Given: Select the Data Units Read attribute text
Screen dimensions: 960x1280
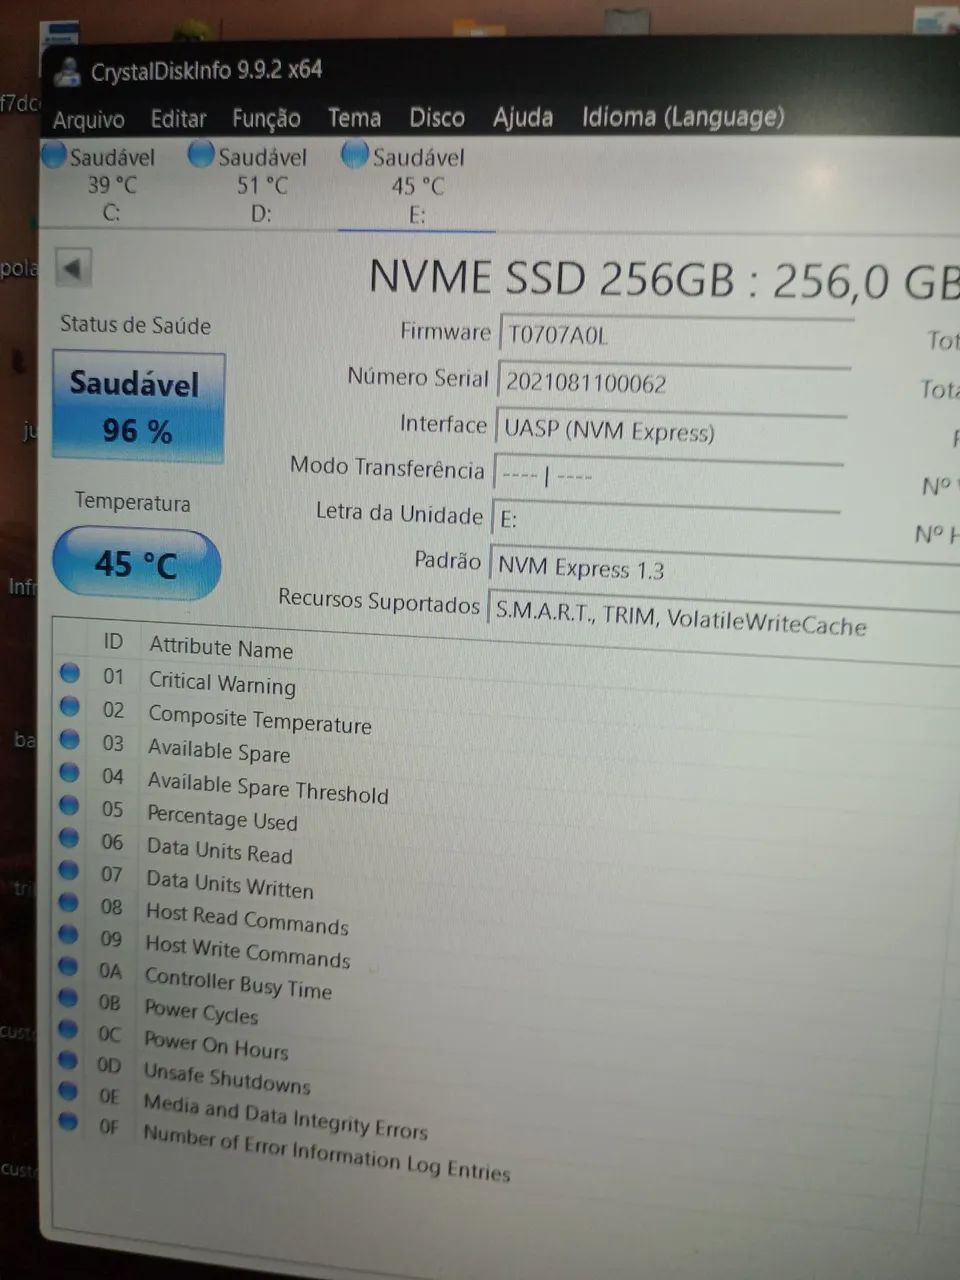Looking at the screenshot, I should (219, 850).
